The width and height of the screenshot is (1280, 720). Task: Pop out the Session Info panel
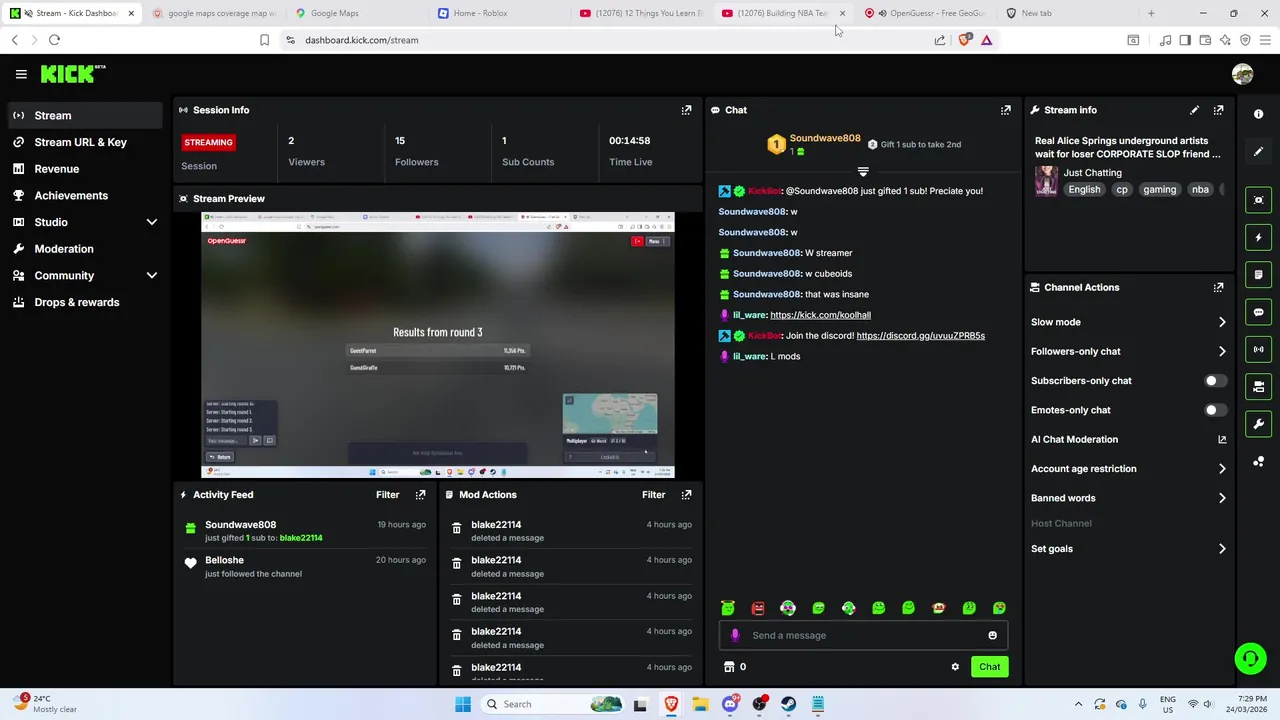tap(686, 110)
